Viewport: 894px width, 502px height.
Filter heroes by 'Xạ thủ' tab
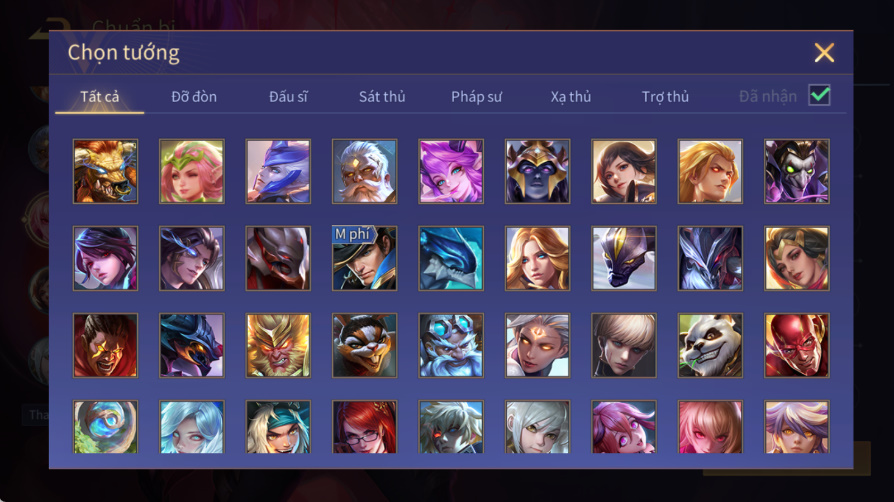click(571, 96)
